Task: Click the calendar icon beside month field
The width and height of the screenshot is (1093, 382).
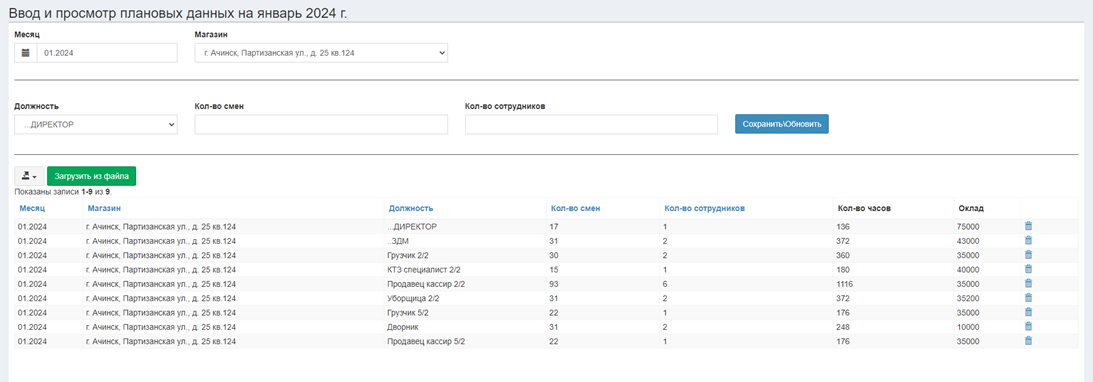Action: 26,53
